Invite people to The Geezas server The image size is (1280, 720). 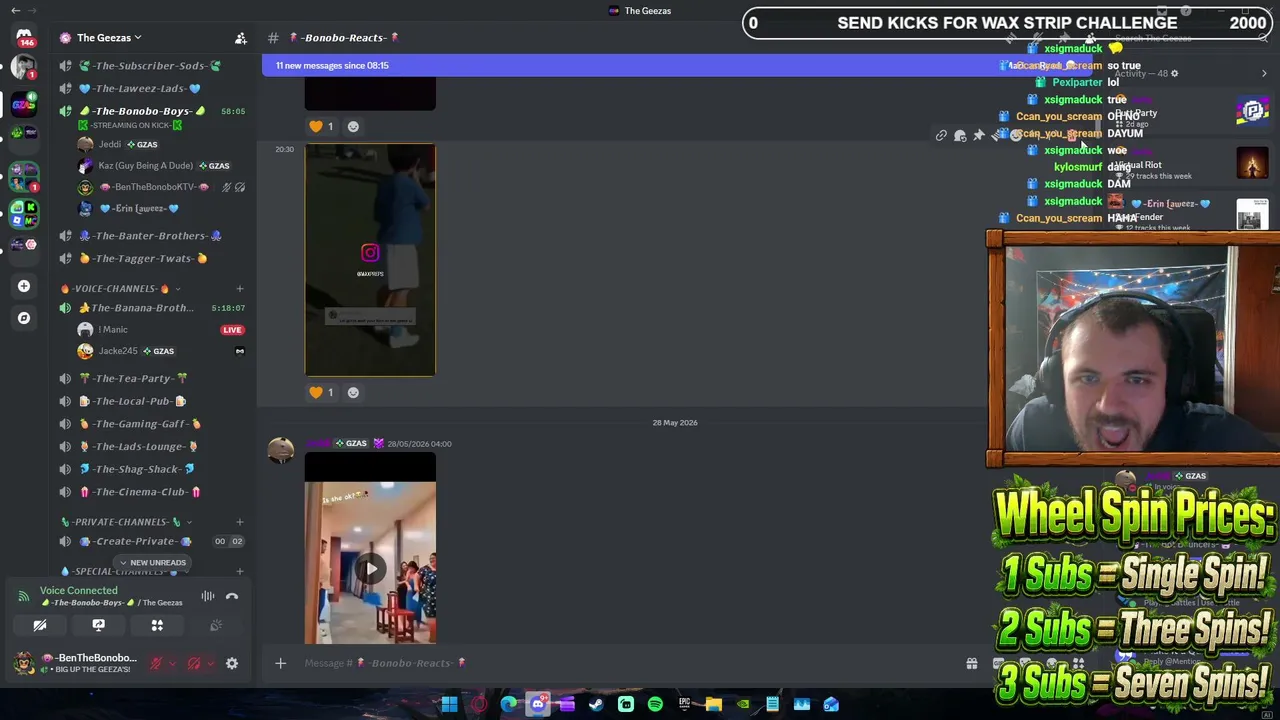pos(241,38)
